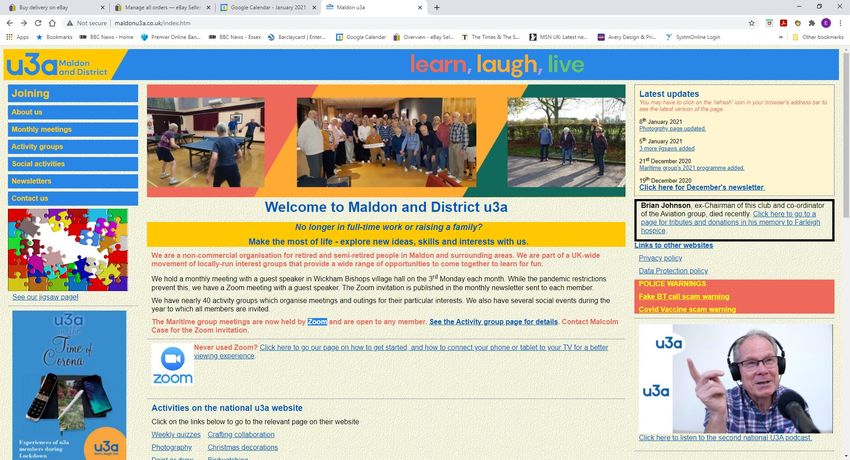Open BBC News - Essex bookmark

coord(235,37)
